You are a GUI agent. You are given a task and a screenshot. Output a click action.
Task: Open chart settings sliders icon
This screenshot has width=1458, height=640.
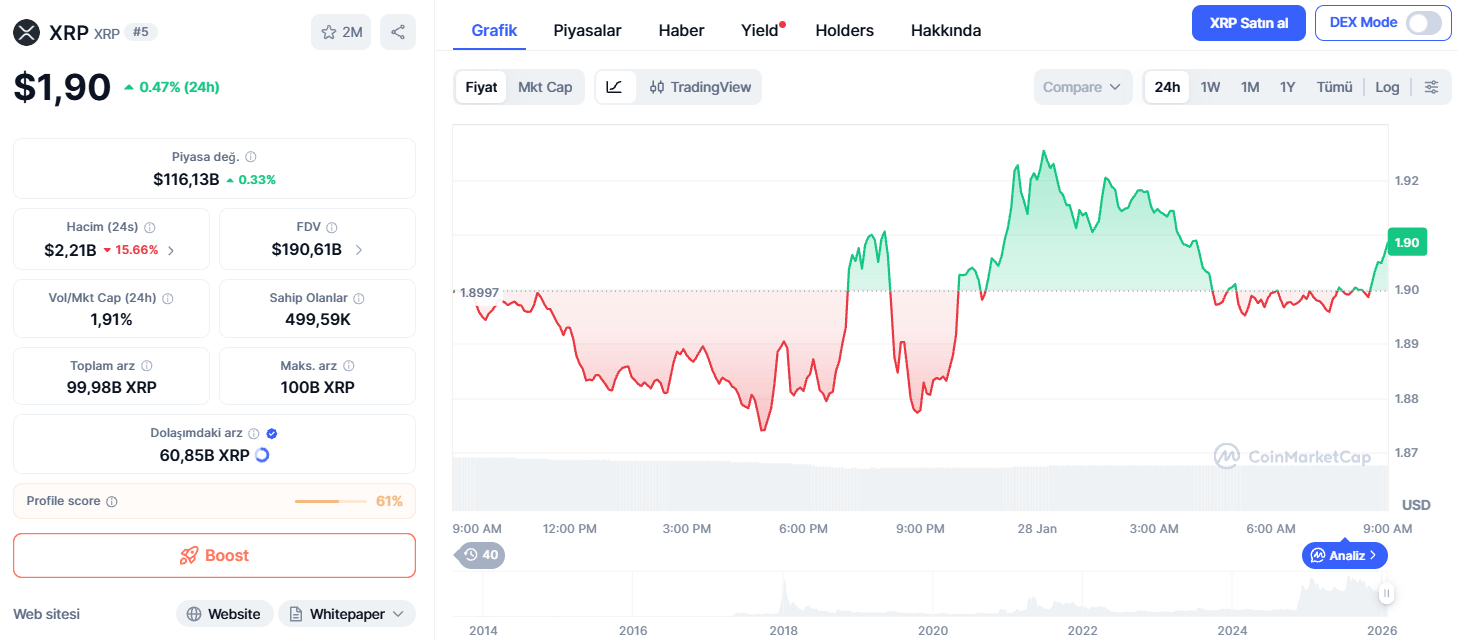coord(1432,87)
